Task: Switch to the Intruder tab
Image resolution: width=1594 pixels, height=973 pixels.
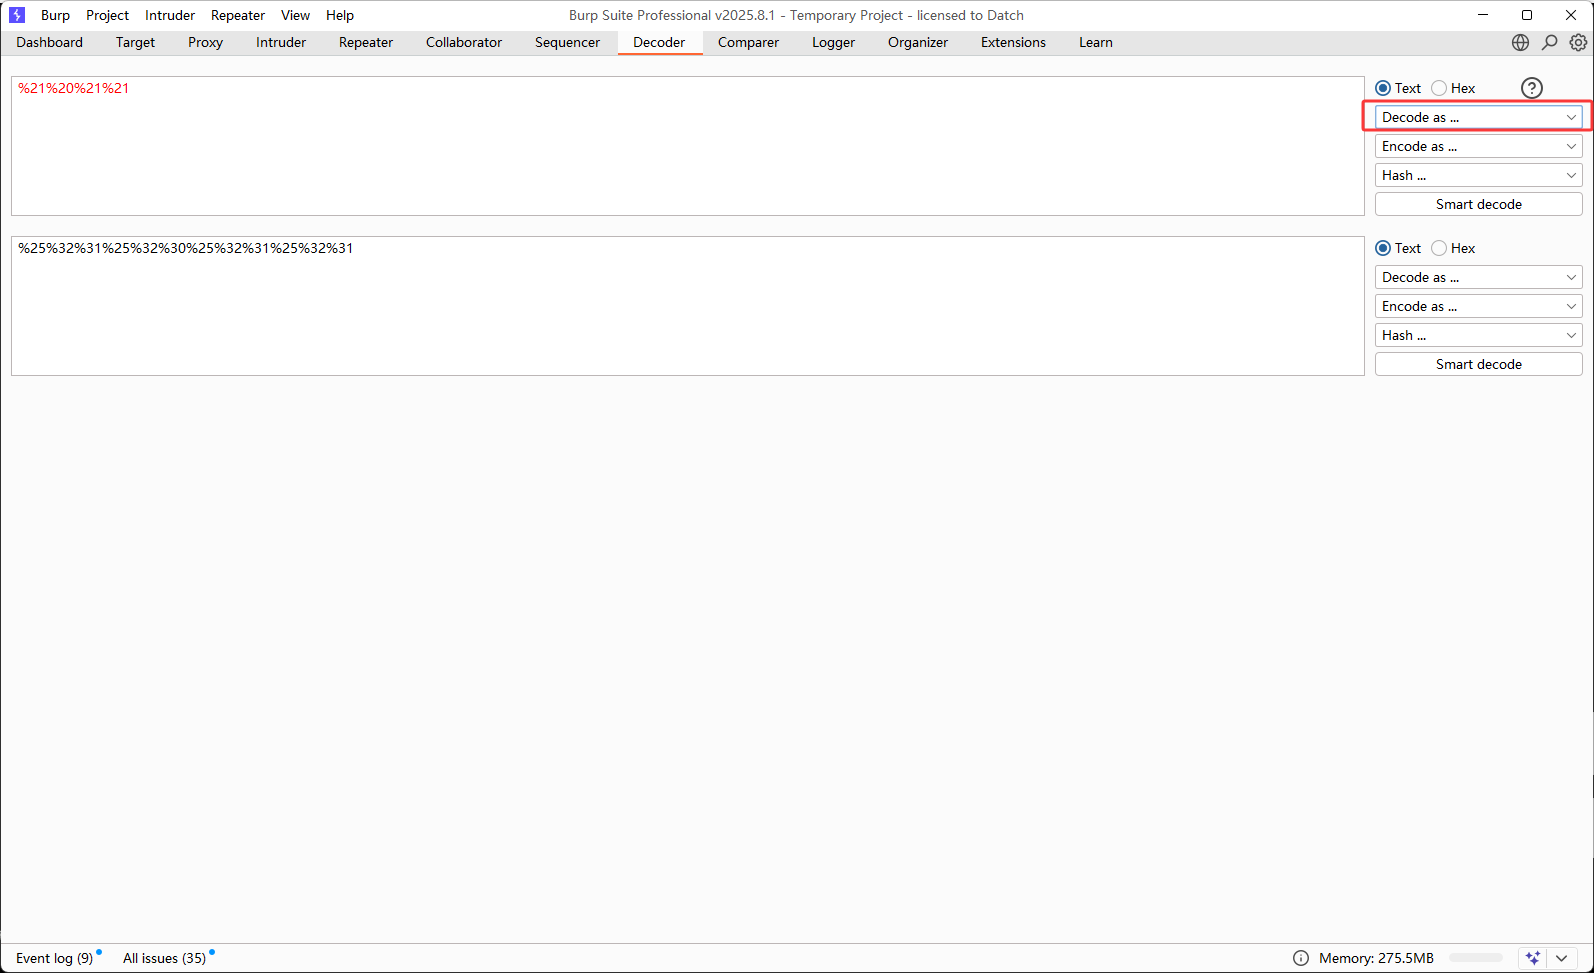Action: [281, 42]
